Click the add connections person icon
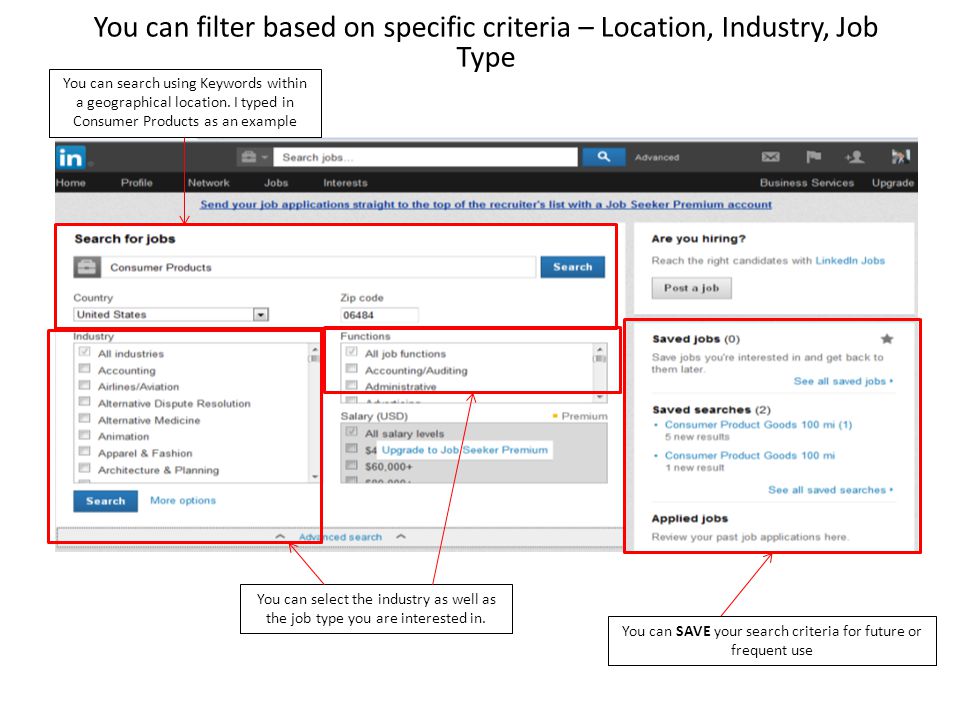The width and height of the screenshot is (960, 720). click(854, 157)
